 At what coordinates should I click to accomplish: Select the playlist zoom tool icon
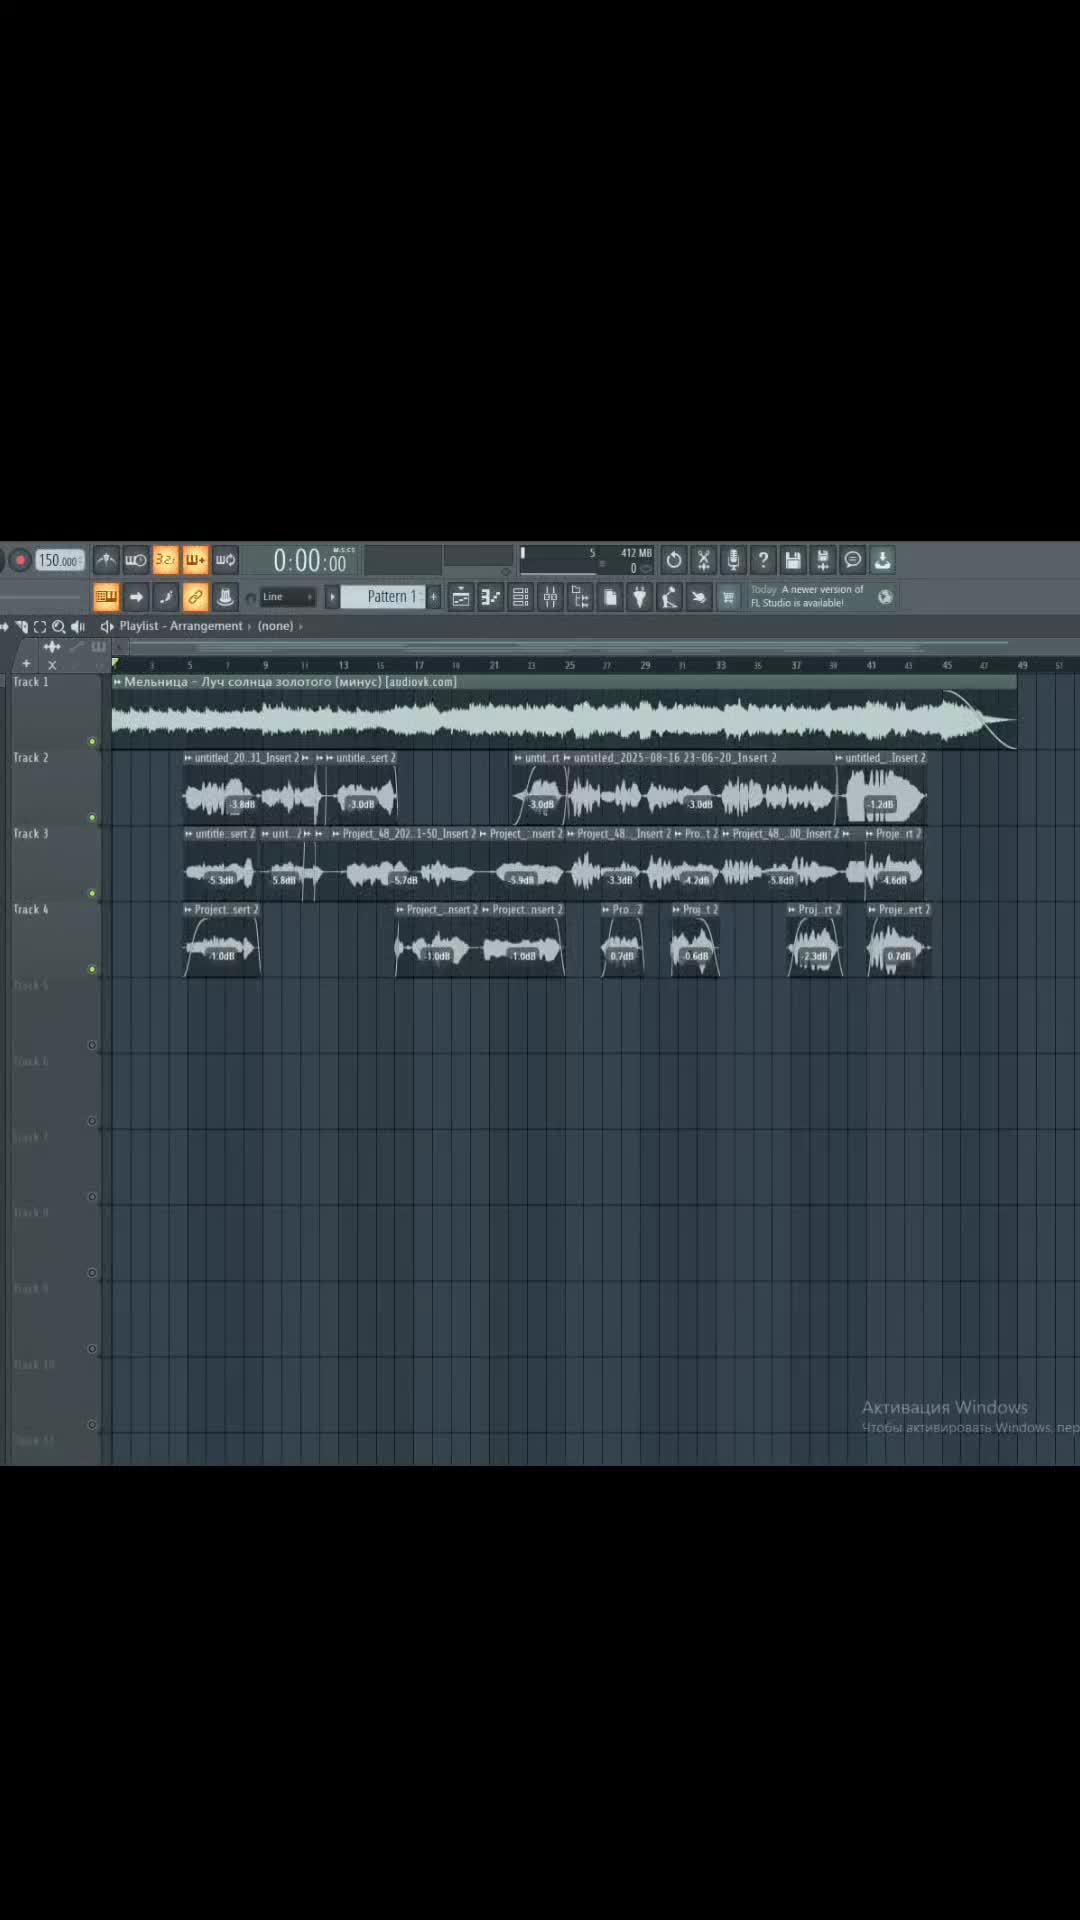59,627
